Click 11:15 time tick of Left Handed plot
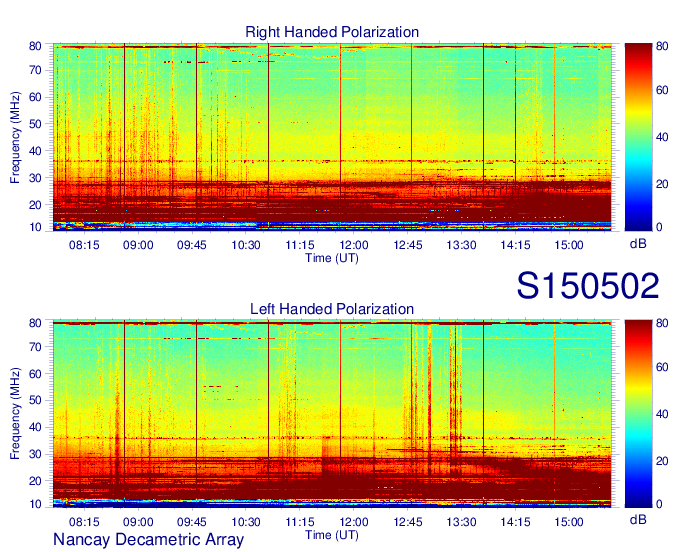The image size is (680, 552). coord(300,522)
